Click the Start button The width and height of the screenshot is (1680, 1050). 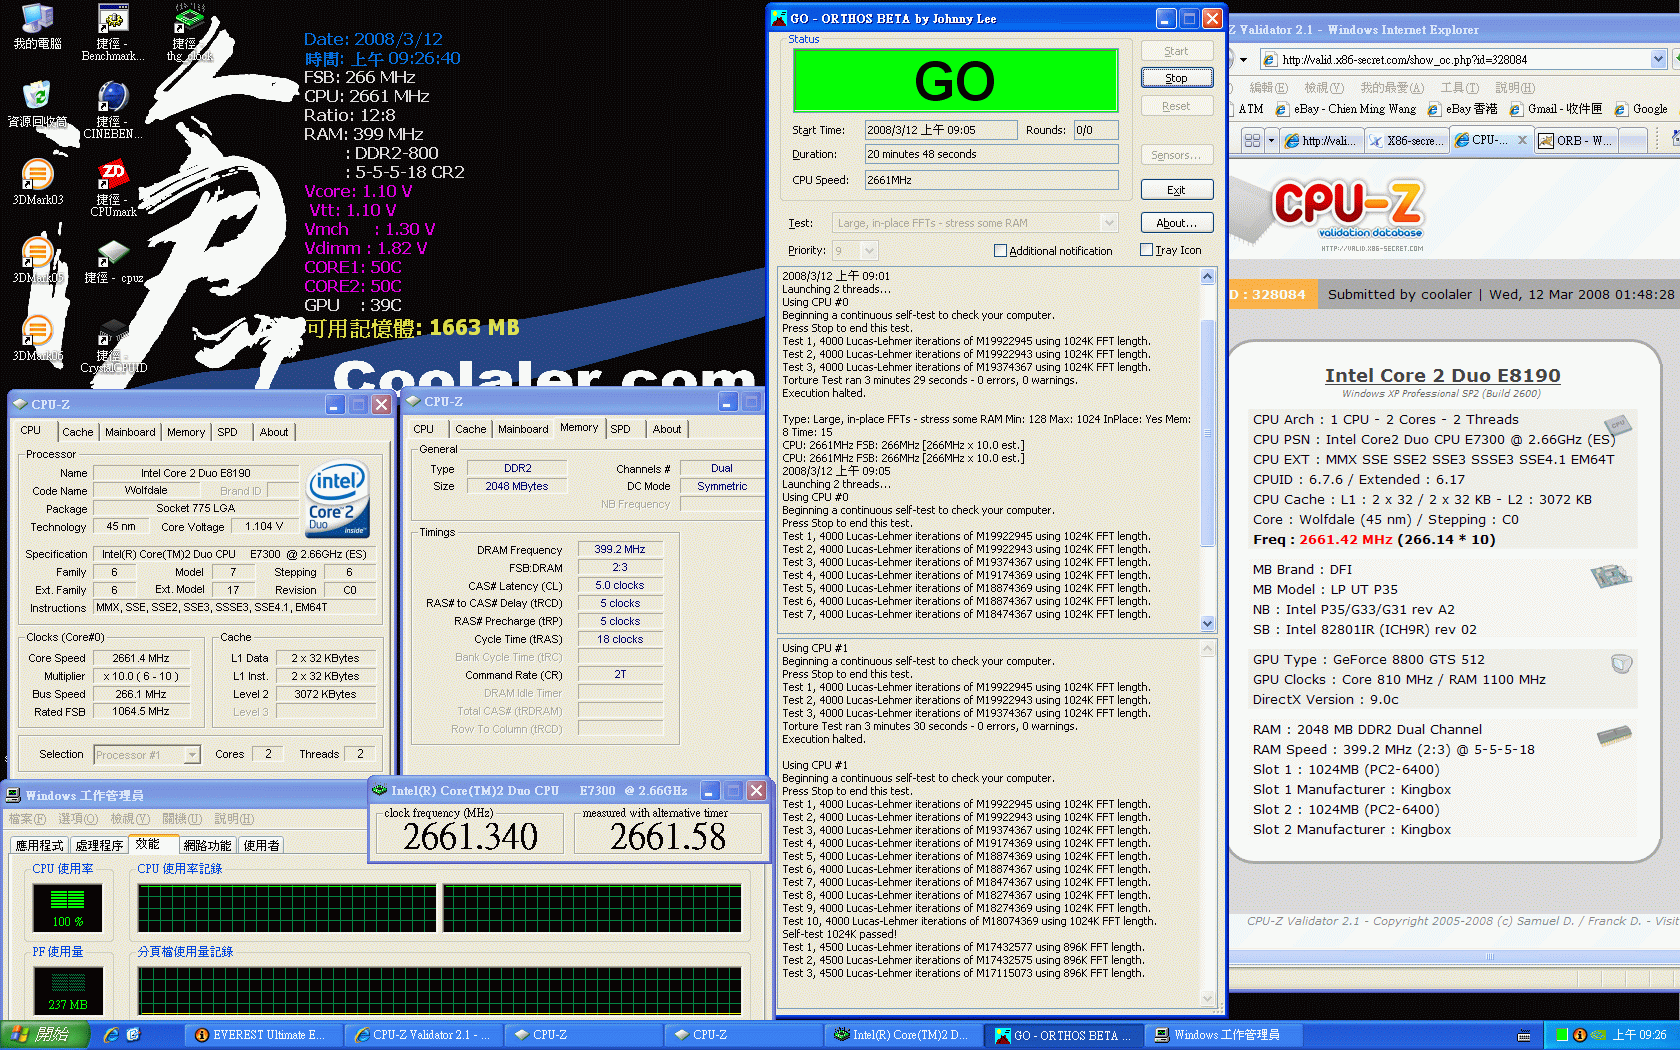point(44,1035)
